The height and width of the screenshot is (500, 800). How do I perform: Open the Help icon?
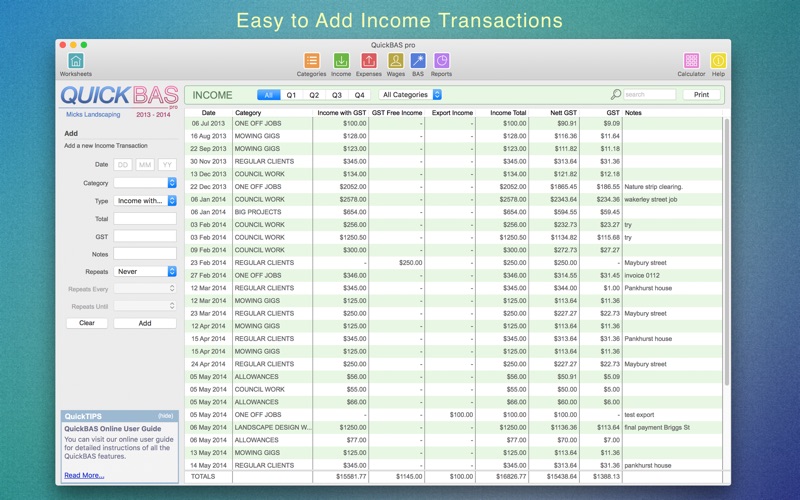click(718, 61)
